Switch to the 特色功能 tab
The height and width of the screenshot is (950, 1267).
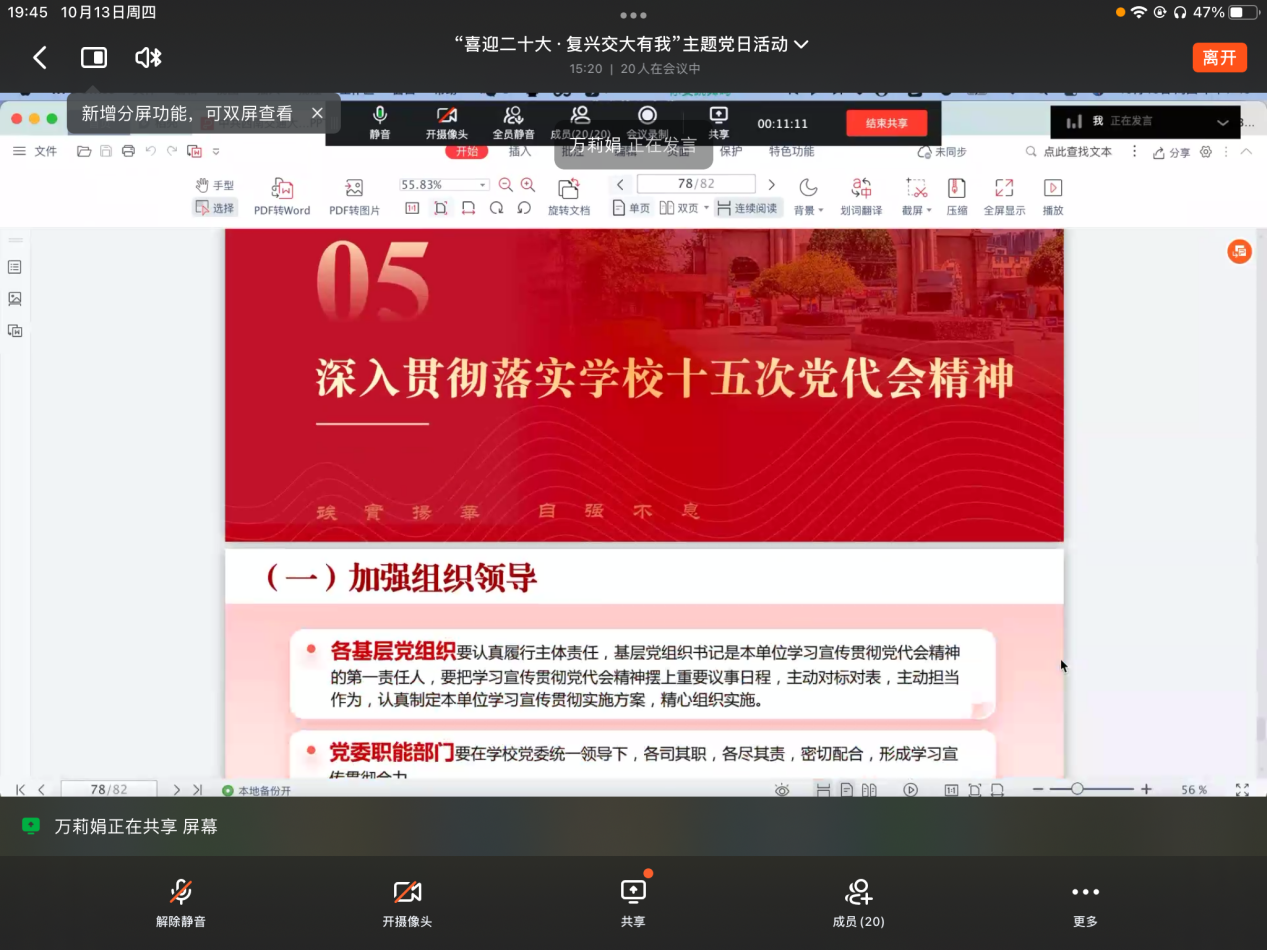click(x=791, y=151)
